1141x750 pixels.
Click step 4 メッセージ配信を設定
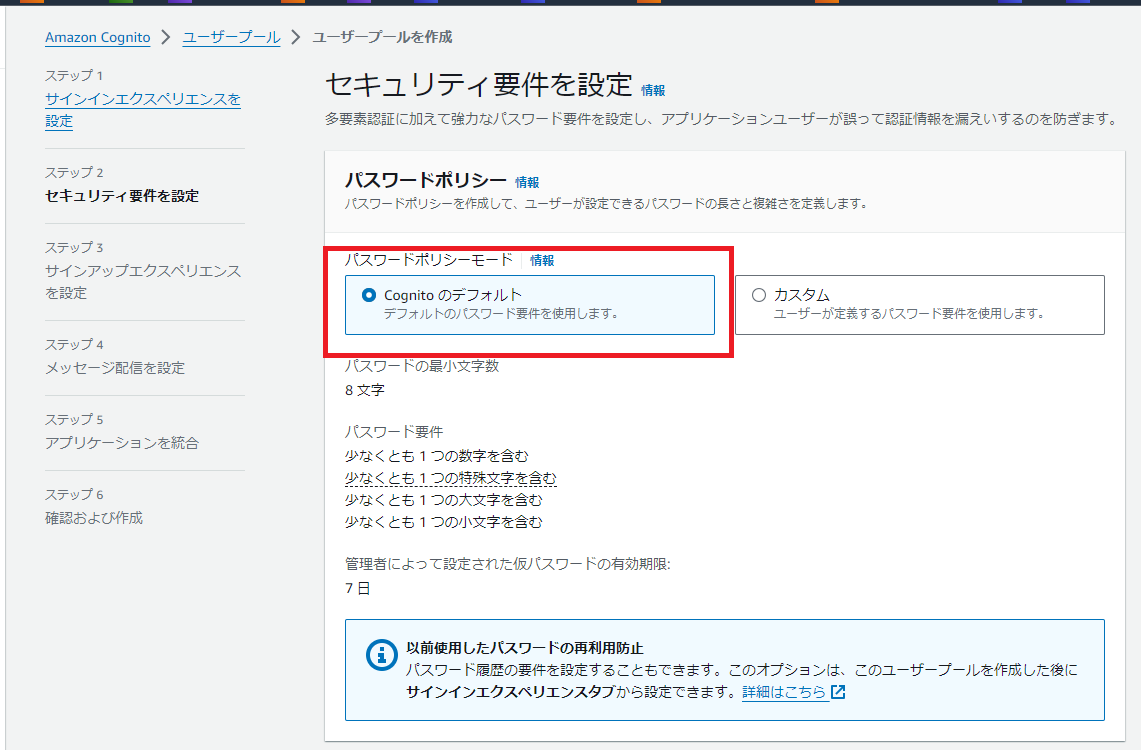(x=115, y=368)
